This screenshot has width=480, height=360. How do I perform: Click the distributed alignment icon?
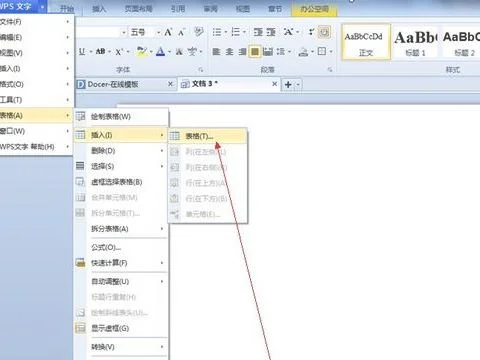[268, 52]
